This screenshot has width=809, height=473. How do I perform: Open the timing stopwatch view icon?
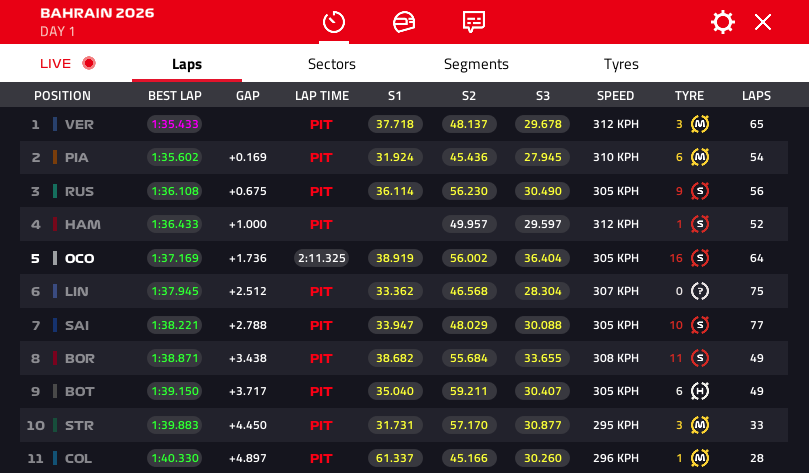coord(334,22)
